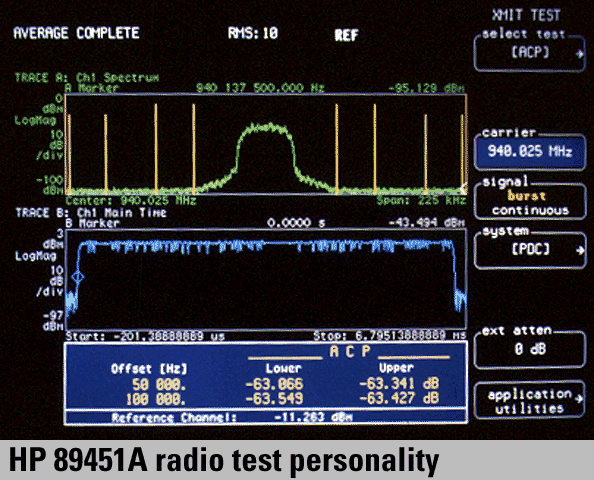Switch signal type to burst
The height and width of the screenshot is (480, 594).
click(527, 195)
